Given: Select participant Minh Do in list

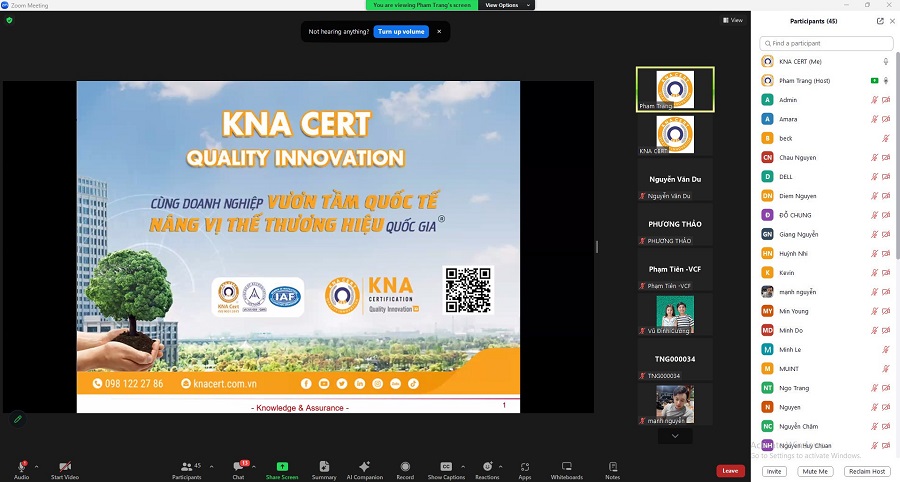Looking at the screenshot, I should click(x=826, y=331).
